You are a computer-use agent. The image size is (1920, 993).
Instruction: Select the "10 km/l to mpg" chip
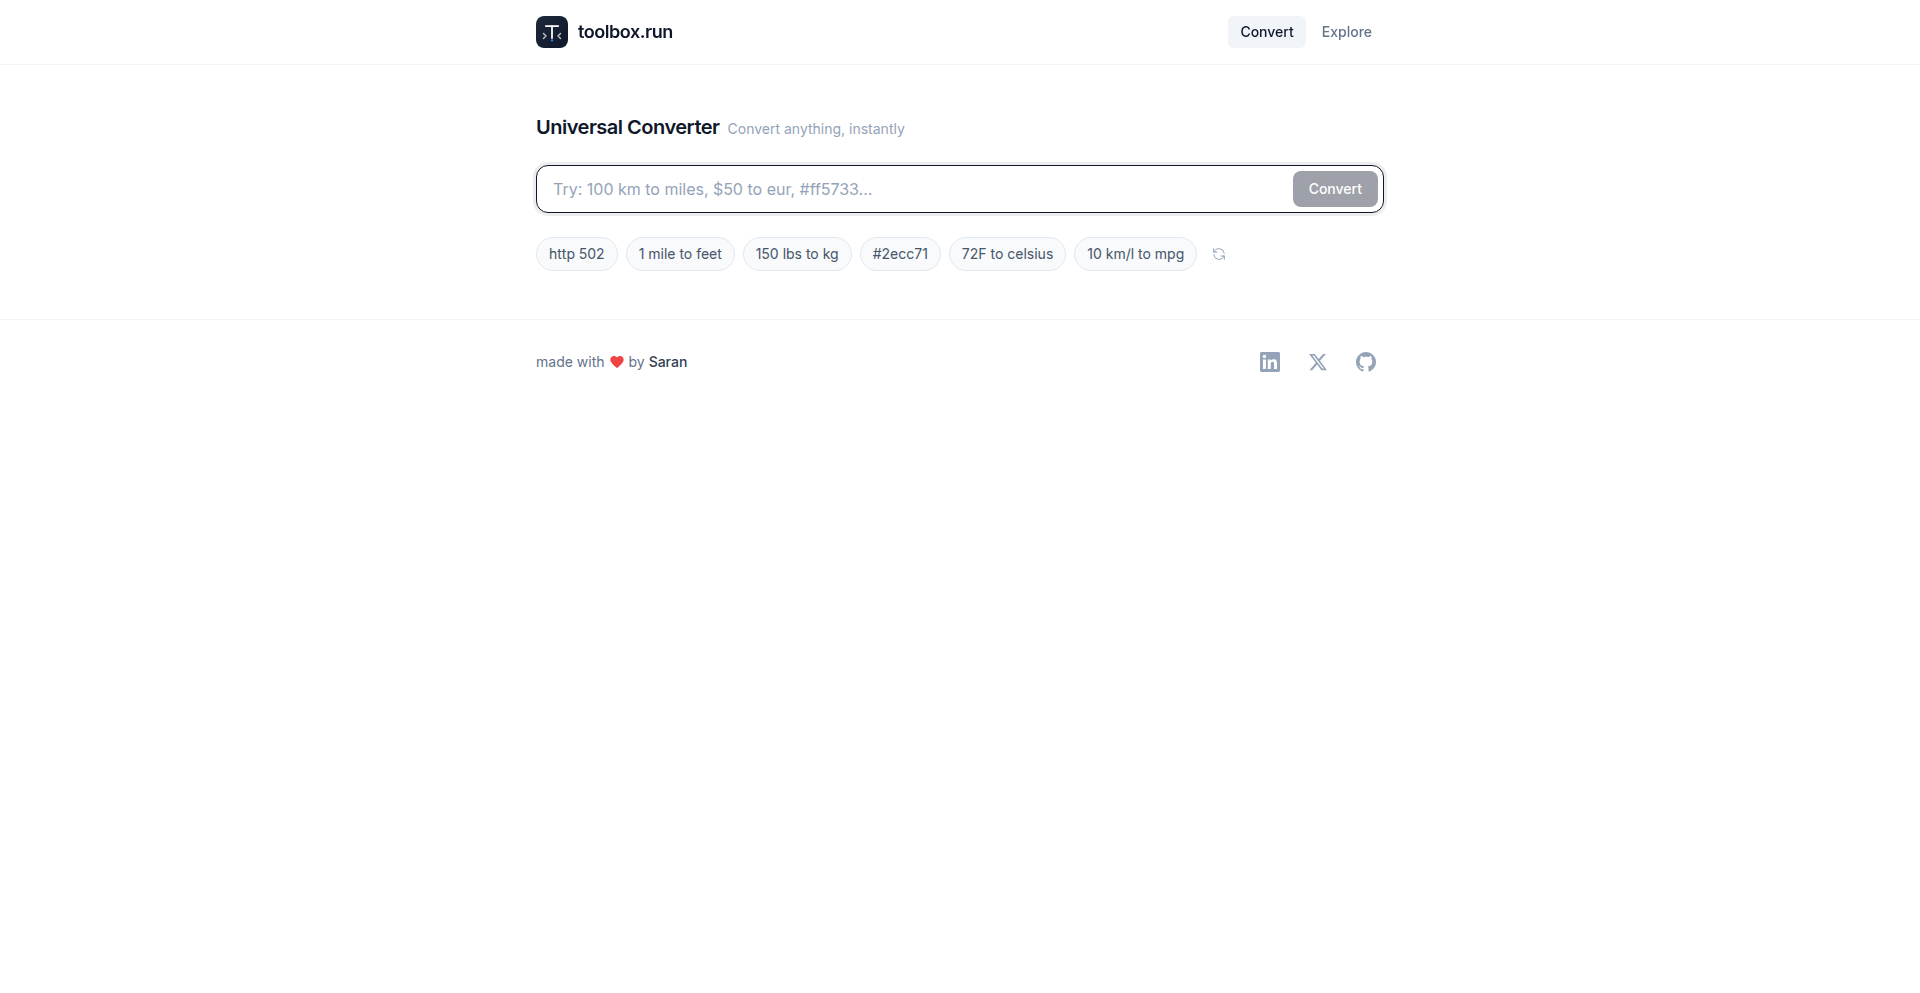pos(1135,254)
